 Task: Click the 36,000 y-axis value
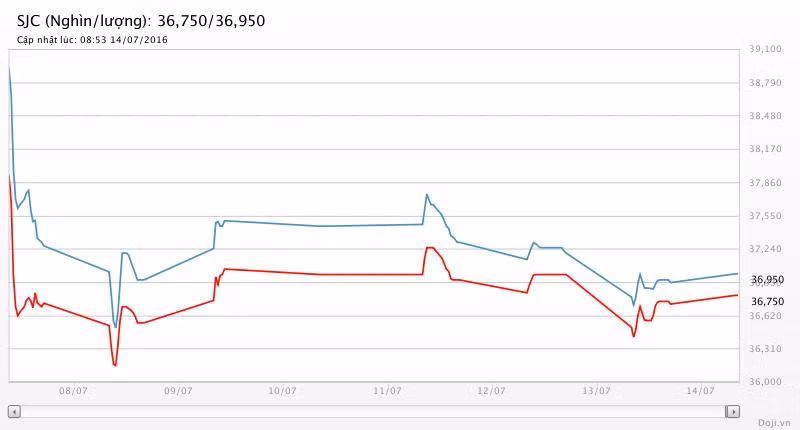tap(765, 382)
